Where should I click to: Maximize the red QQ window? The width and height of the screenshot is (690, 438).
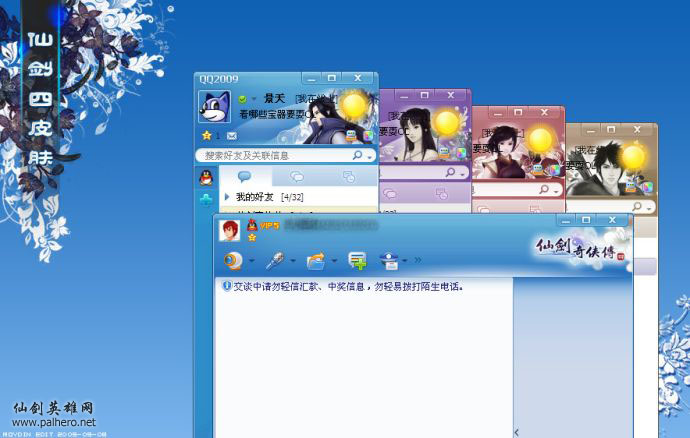518,112
